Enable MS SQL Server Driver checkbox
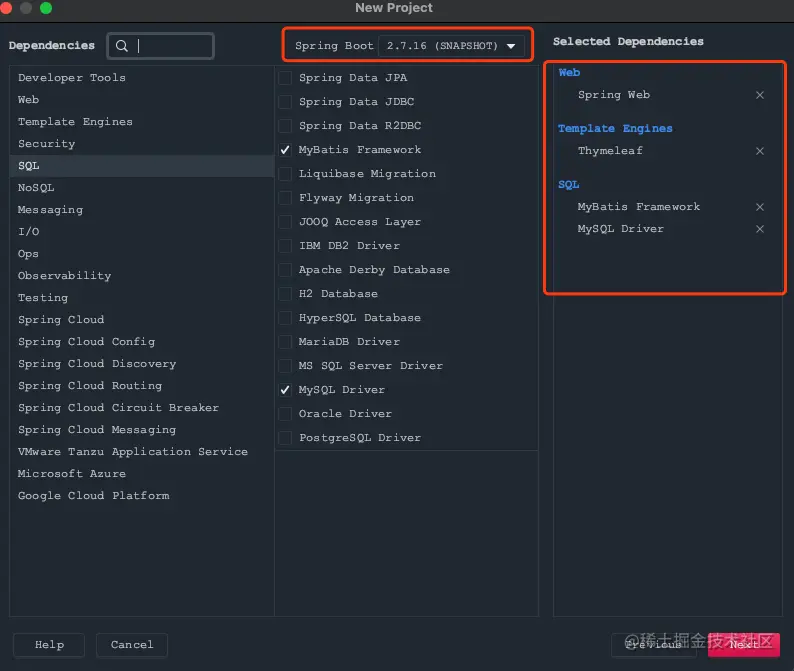Viewport: 794px width, 671px height. click(285, 366)
